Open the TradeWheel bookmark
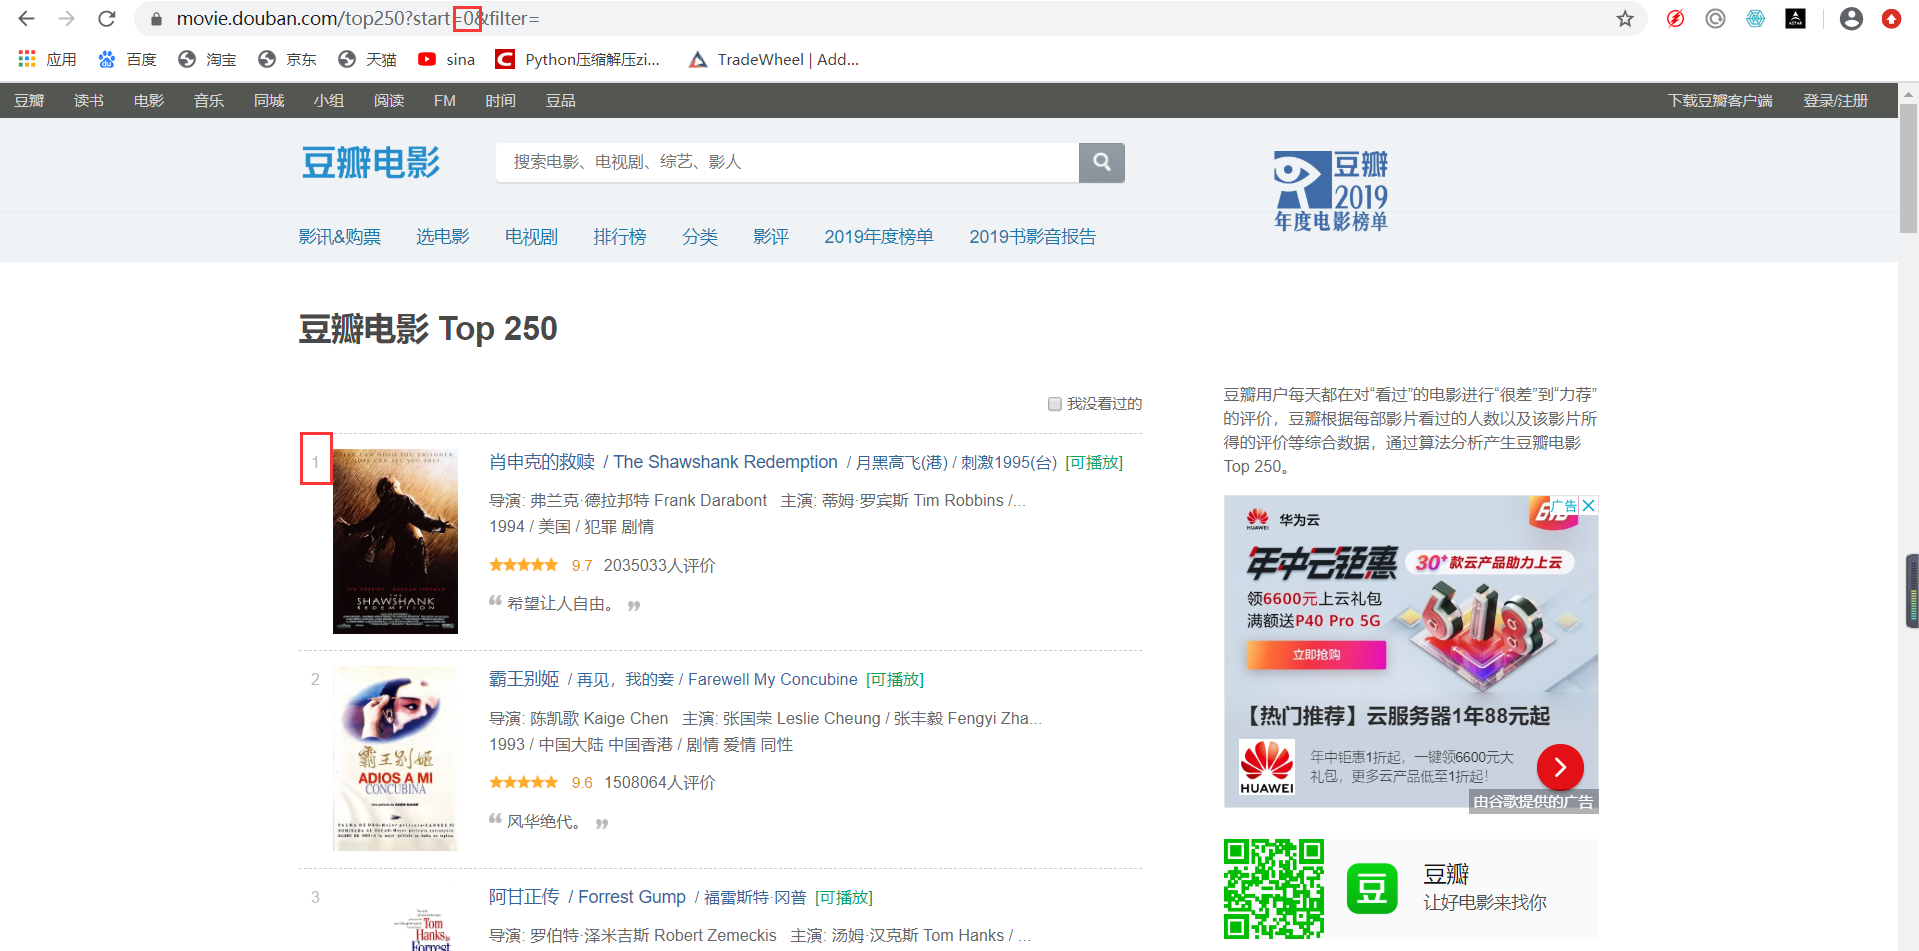 [774, 59]
